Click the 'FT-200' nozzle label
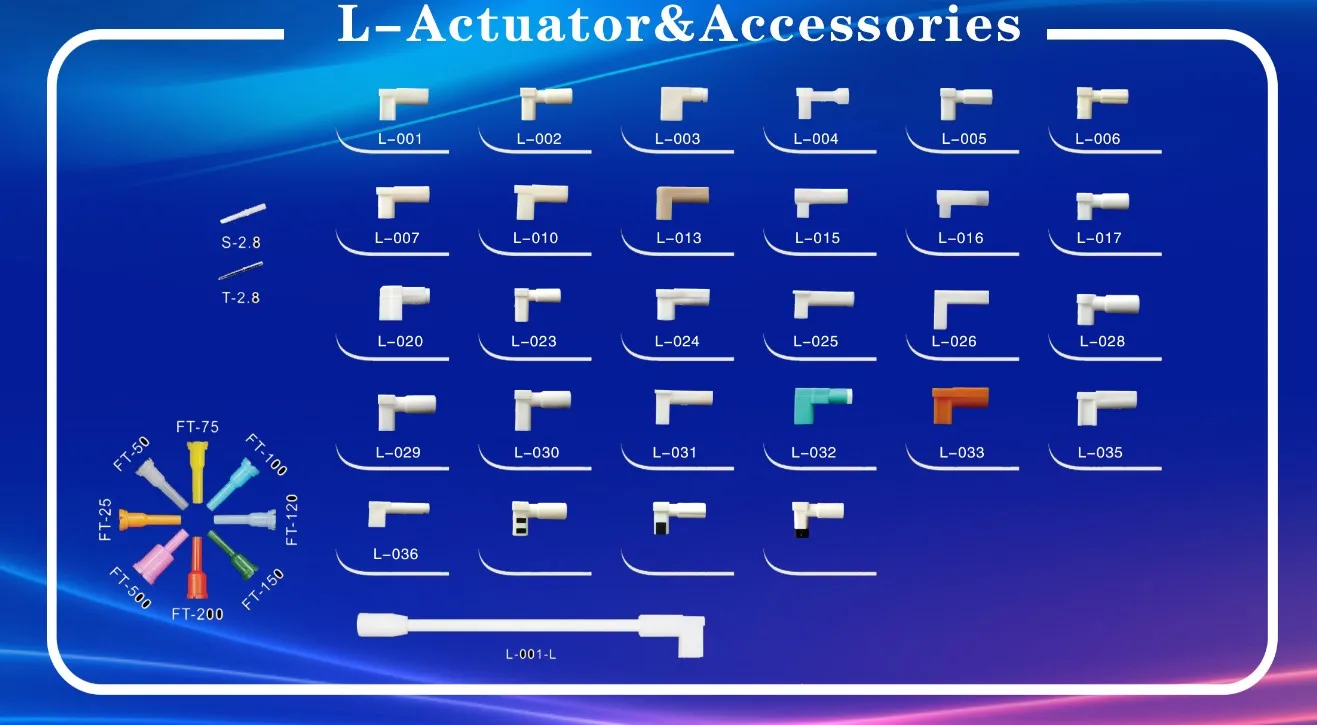 pos(197,614)
